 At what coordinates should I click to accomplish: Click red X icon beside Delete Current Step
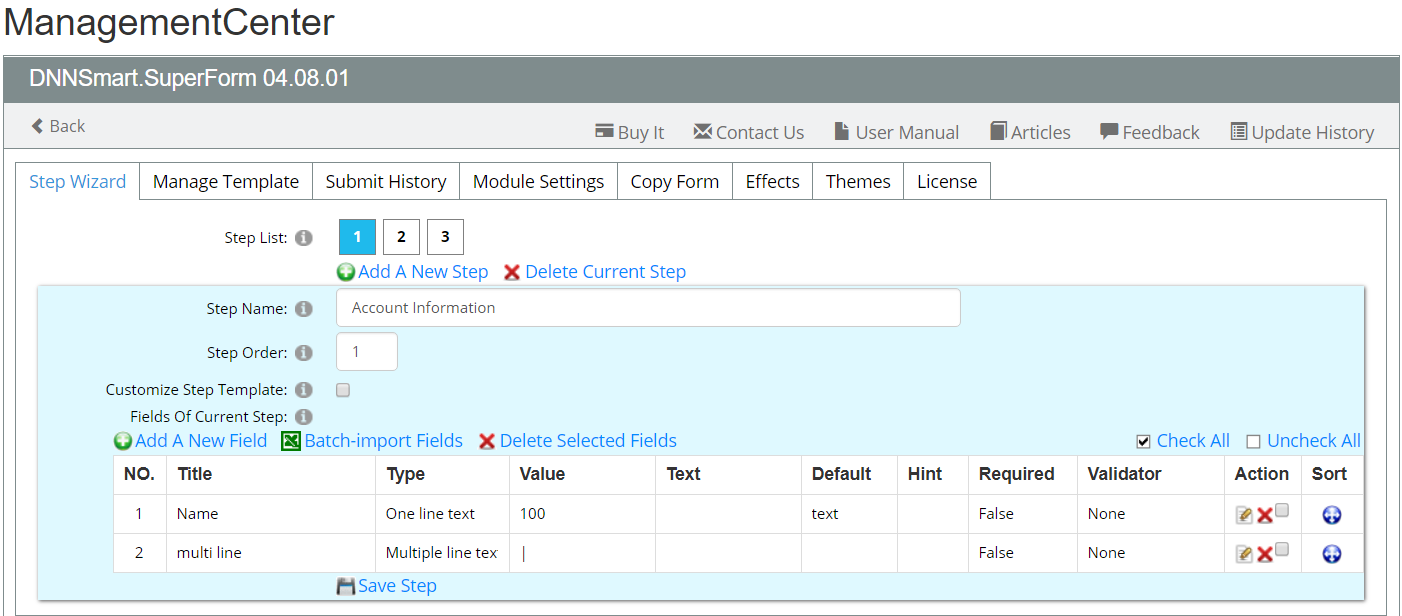click(512, 272)
